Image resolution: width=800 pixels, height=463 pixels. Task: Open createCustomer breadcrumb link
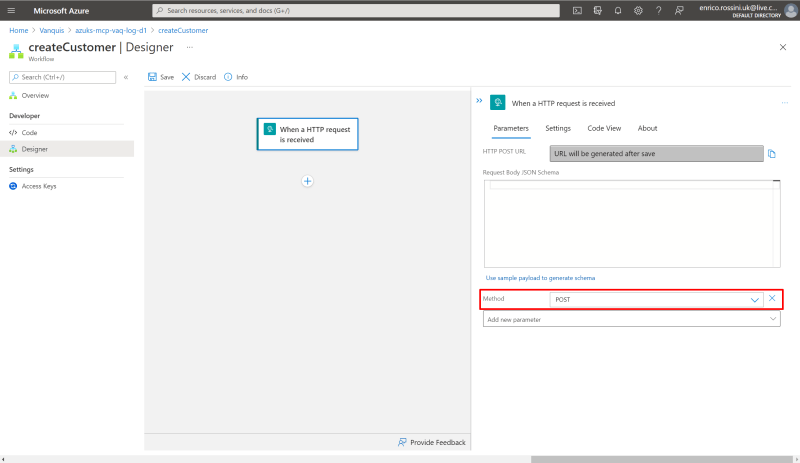[x=183, y=30]
